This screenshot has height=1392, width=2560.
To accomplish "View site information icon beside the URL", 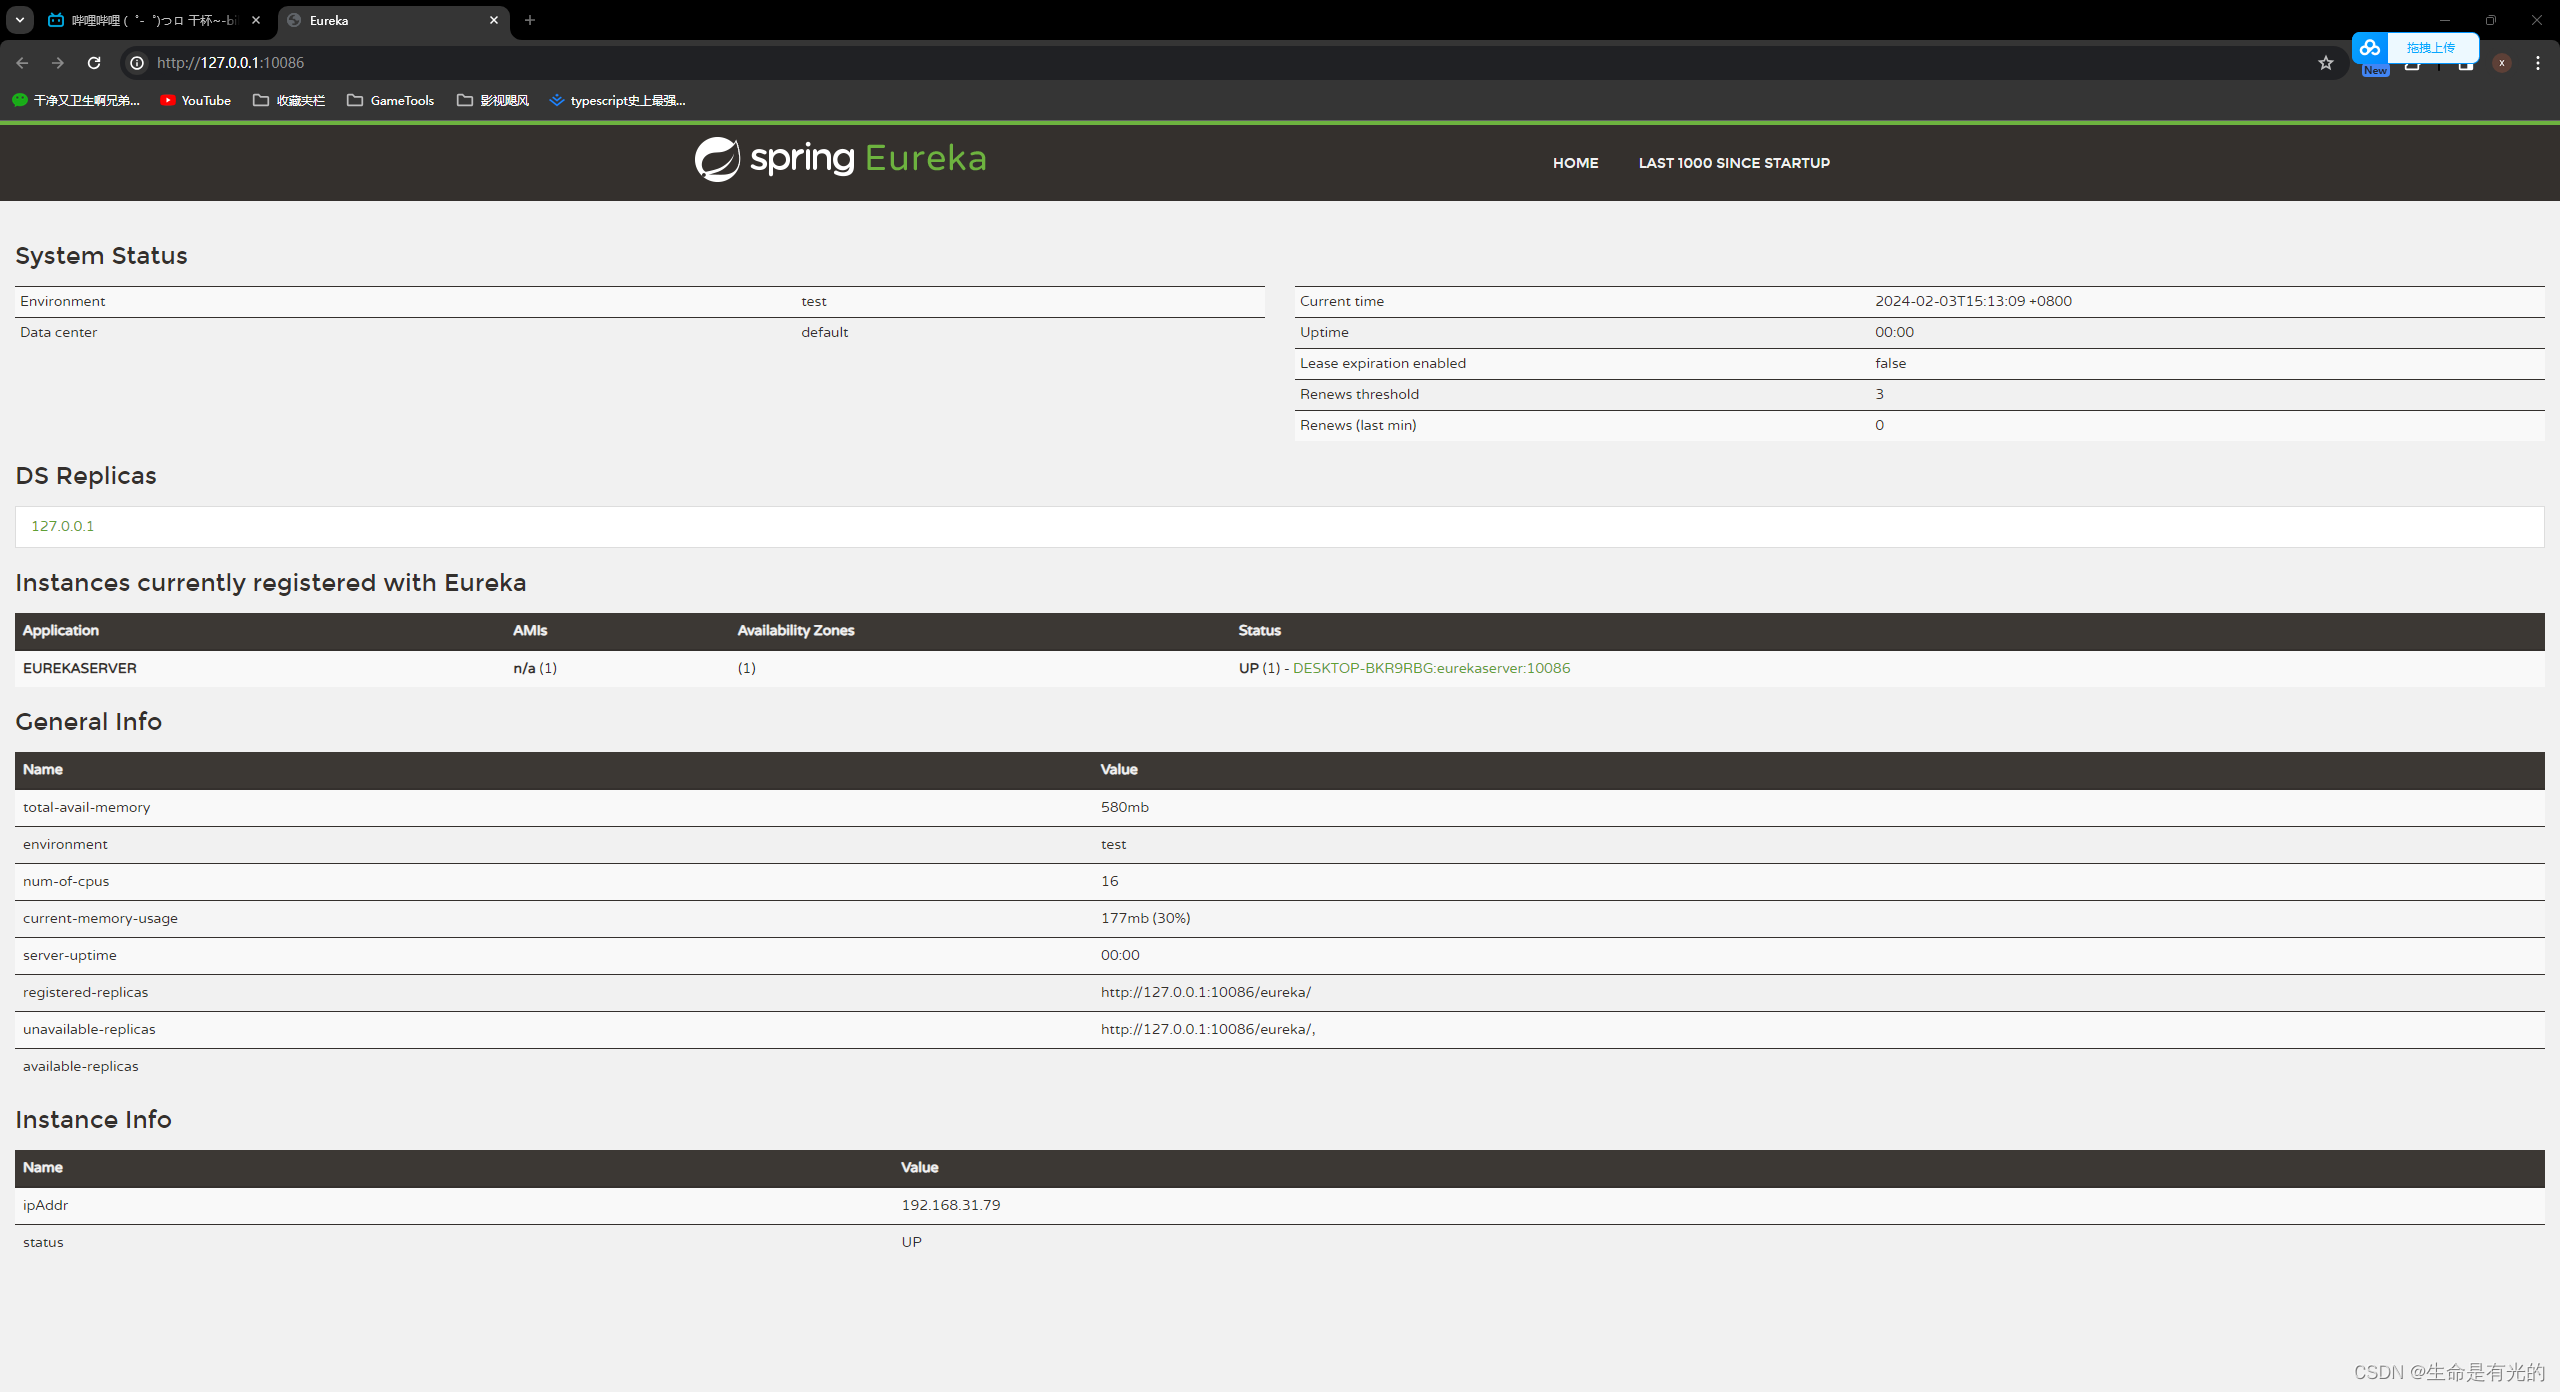I will 137,62.
